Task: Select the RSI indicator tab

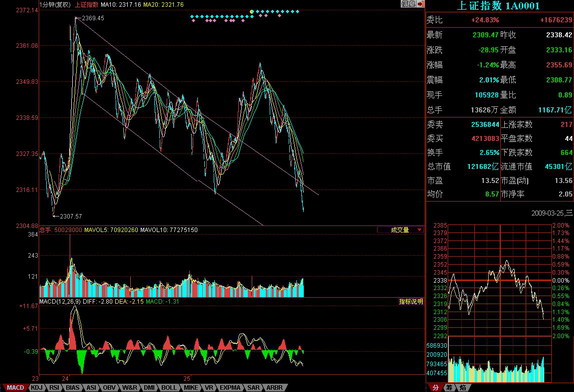Action: [x=54, y=387]
